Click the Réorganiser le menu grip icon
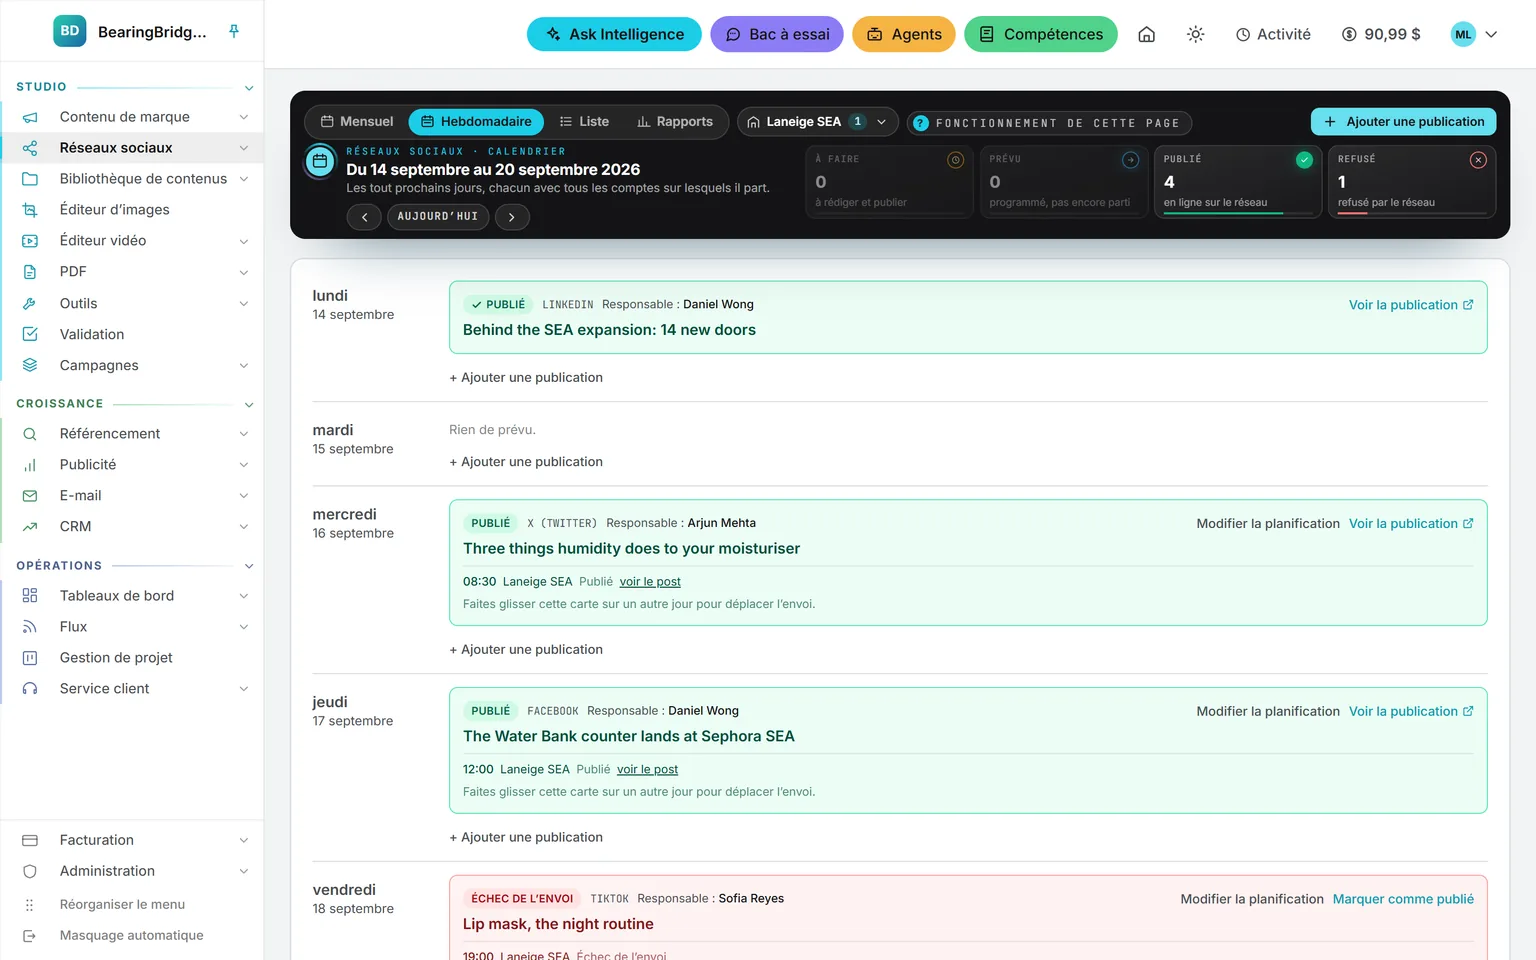 pos(30,904)
